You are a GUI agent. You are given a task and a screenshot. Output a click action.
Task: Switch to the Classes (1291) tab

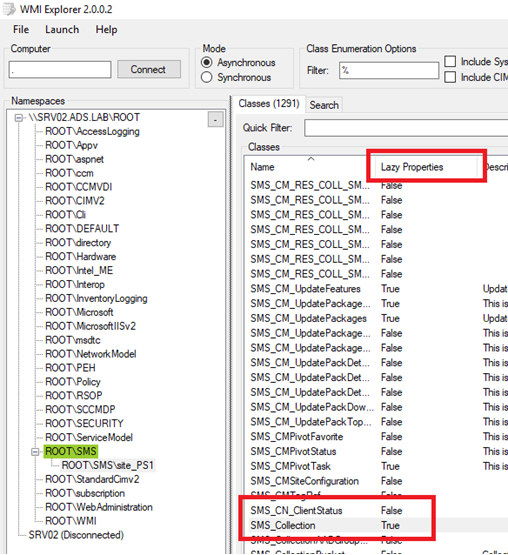click(x=269, y=104)
